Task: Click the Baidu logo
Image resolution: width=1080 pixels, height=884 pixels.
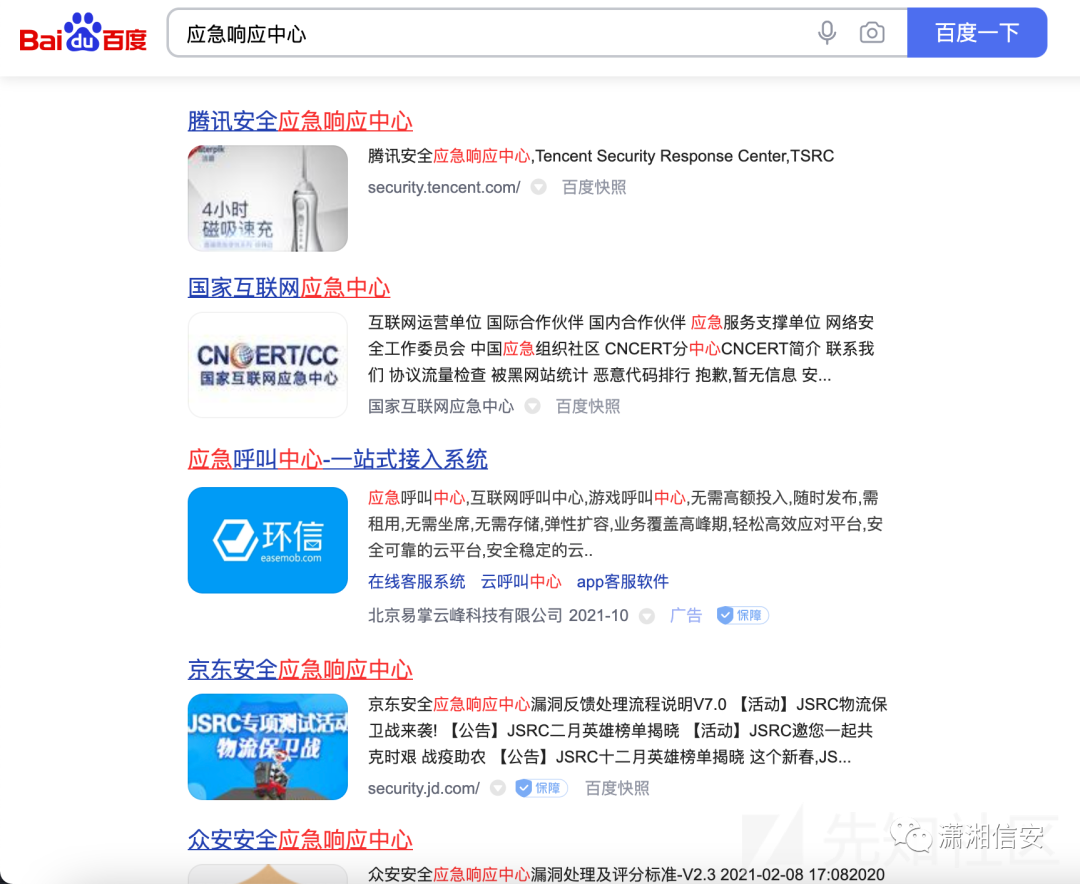Action: (83, 32)
